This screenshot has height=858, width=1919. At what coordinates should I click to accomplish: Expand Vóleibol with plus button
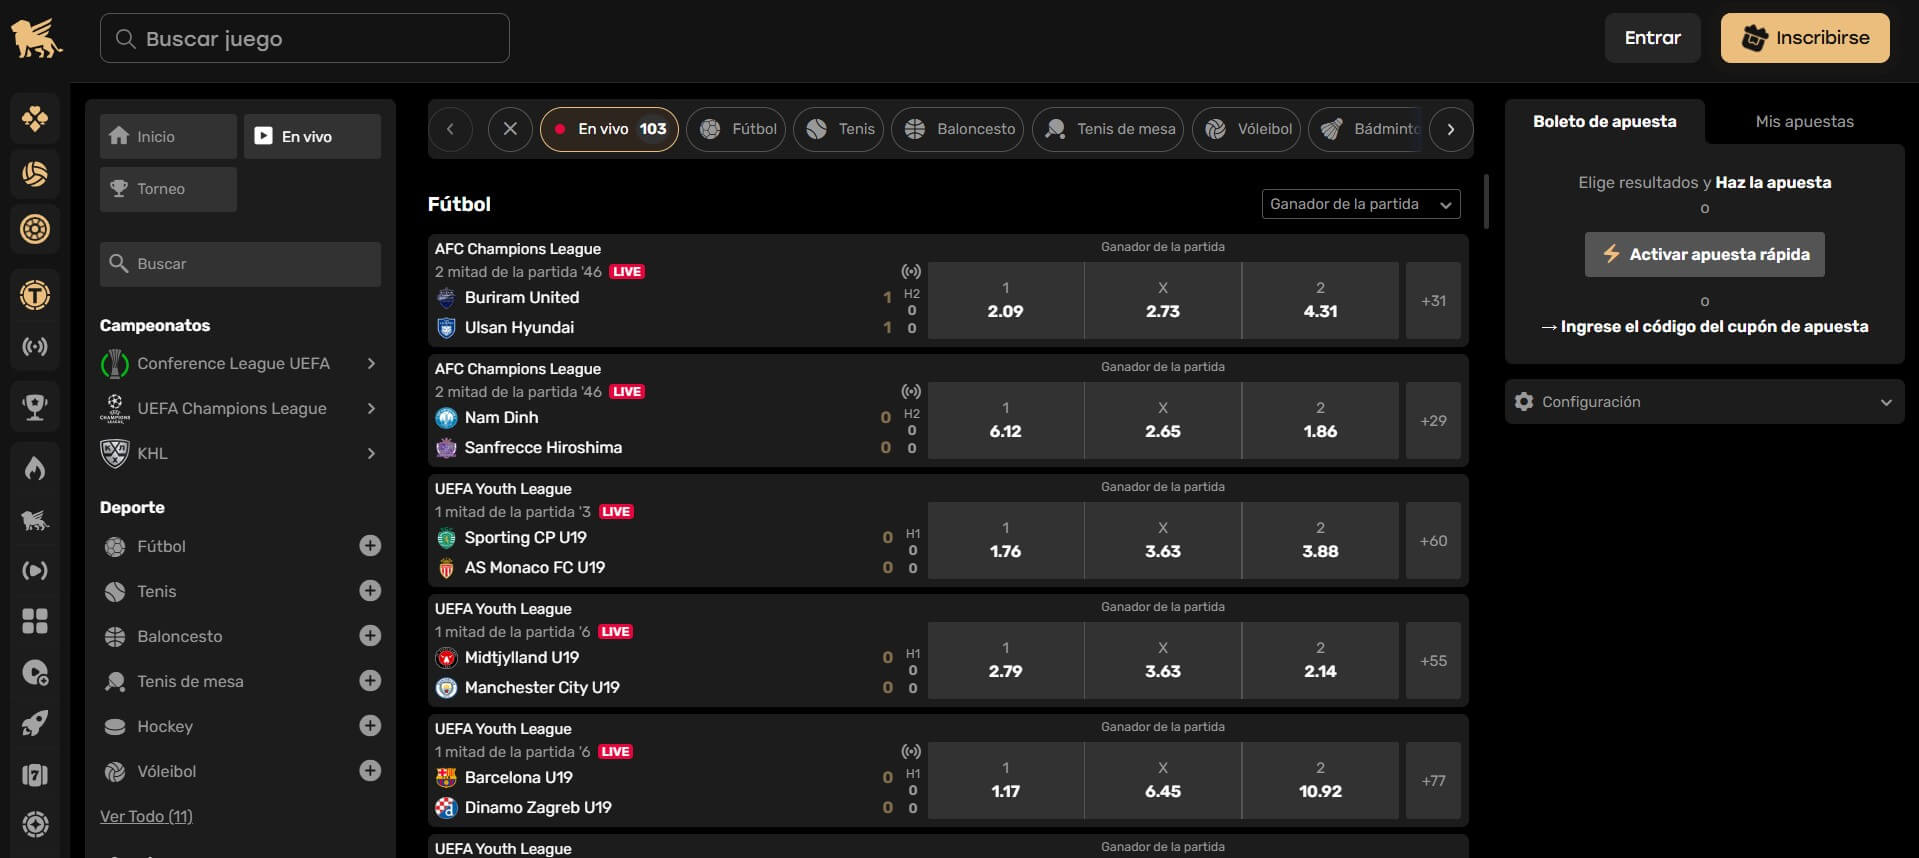[x=370, y=770]
